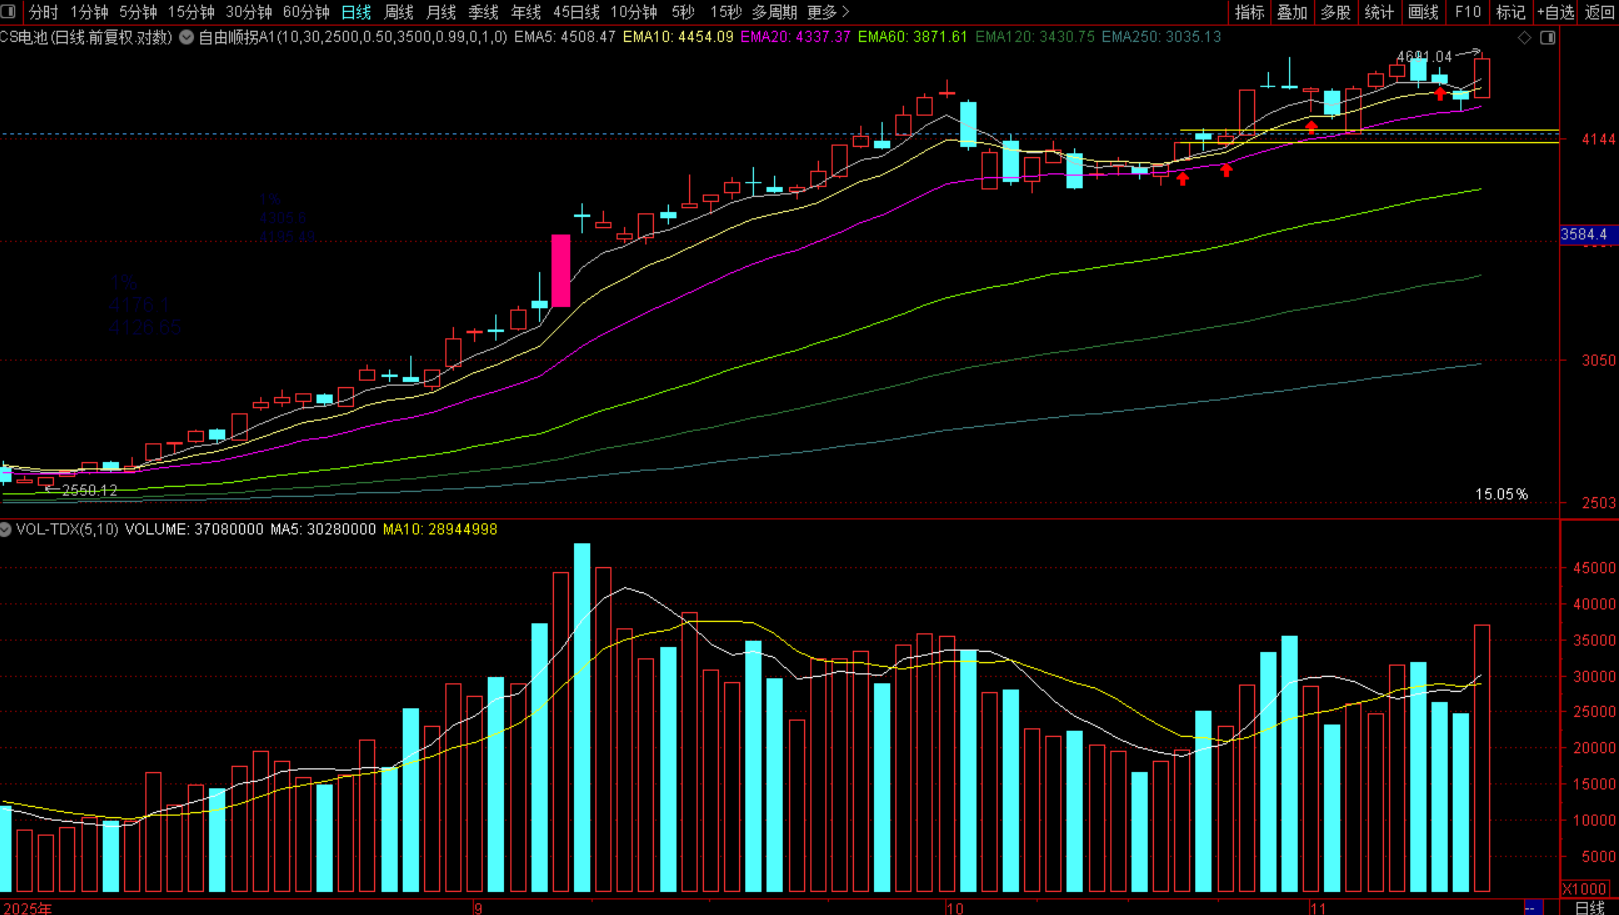This screenshot has width=1619, height=915.
Task: Select the 1分钟 period
Action: click(88, 12)
